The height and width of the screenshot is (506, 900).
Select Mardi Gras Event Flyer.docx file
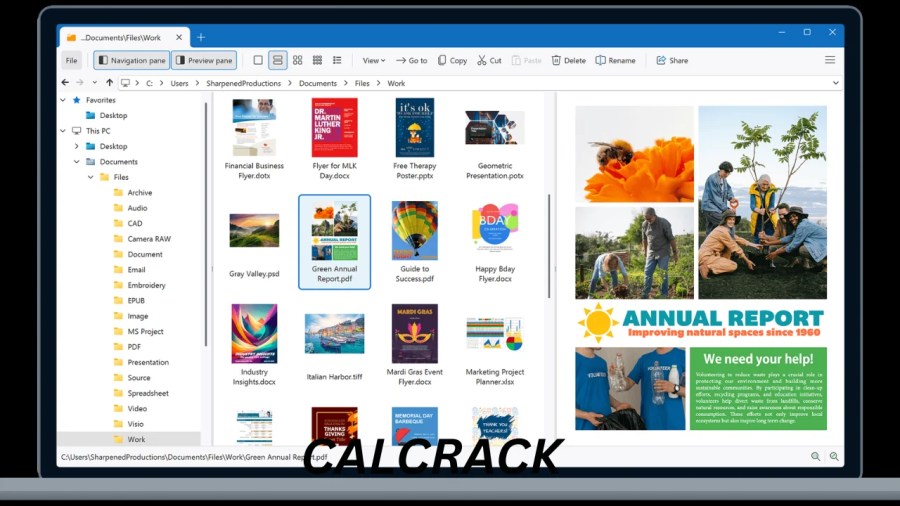[415, 345]
